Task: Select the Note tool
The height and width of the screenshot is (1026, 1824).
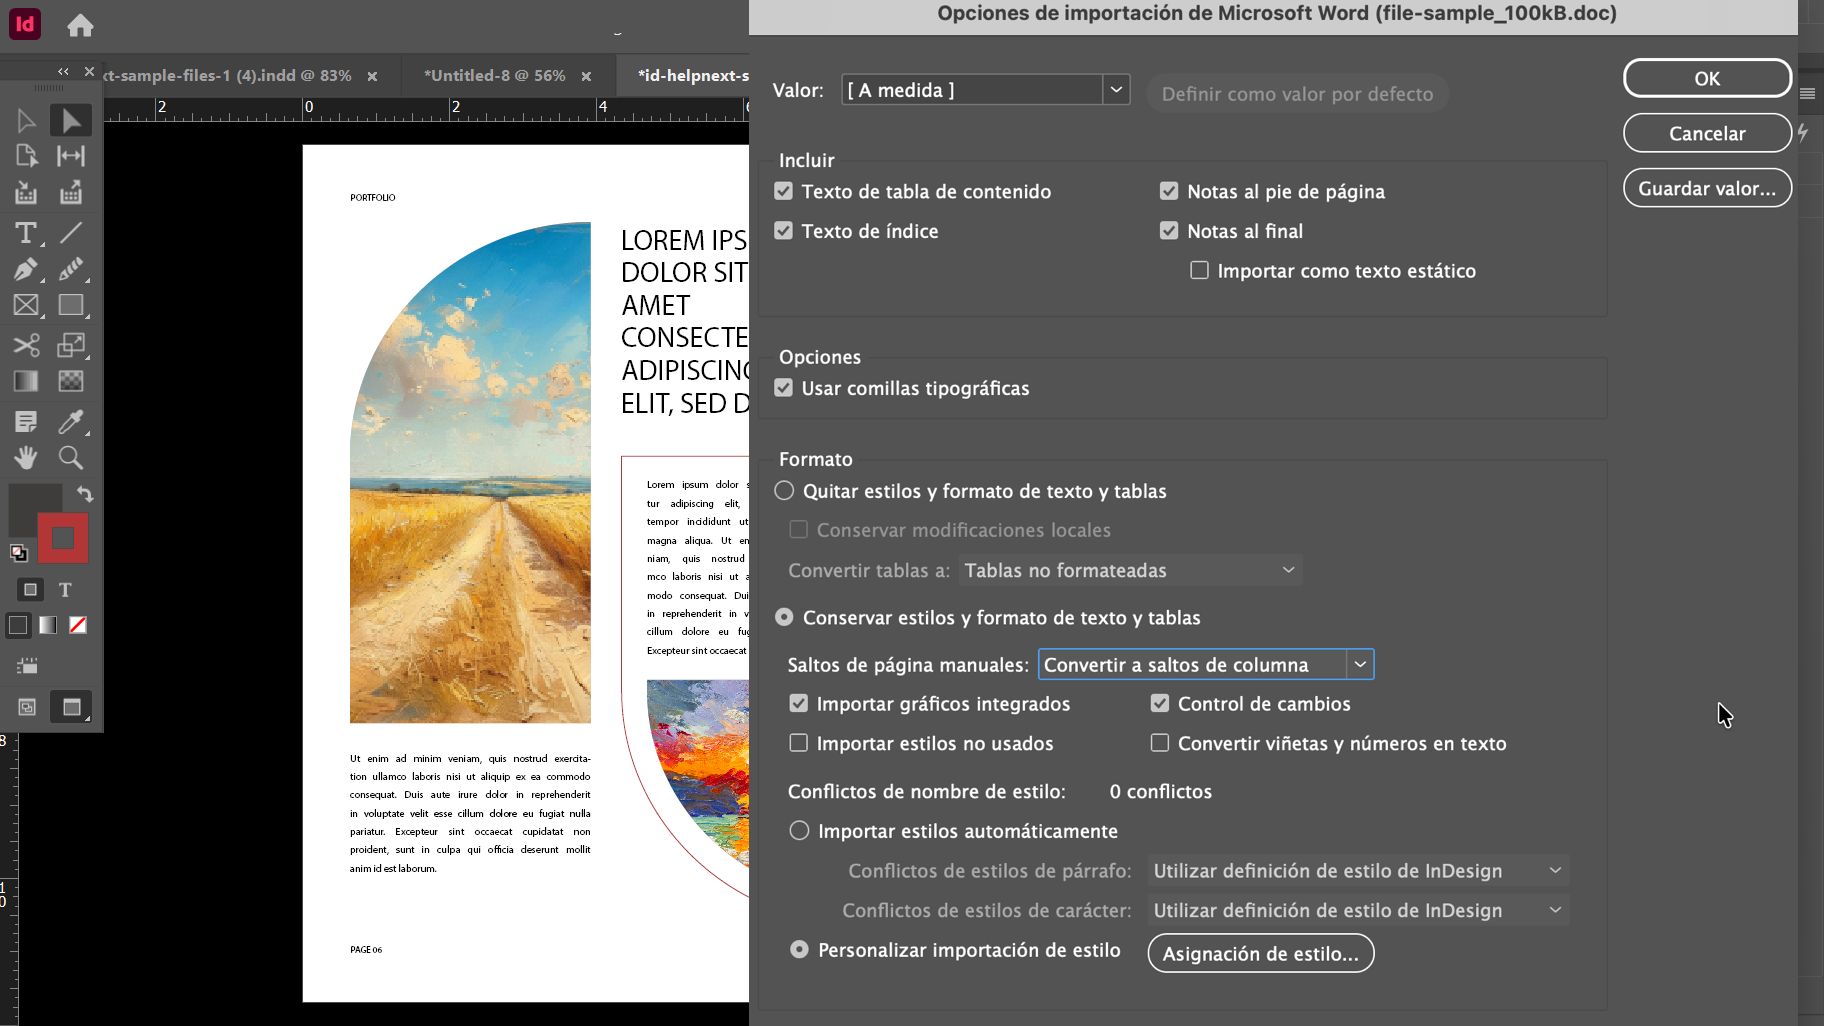Action: (26, 421)
